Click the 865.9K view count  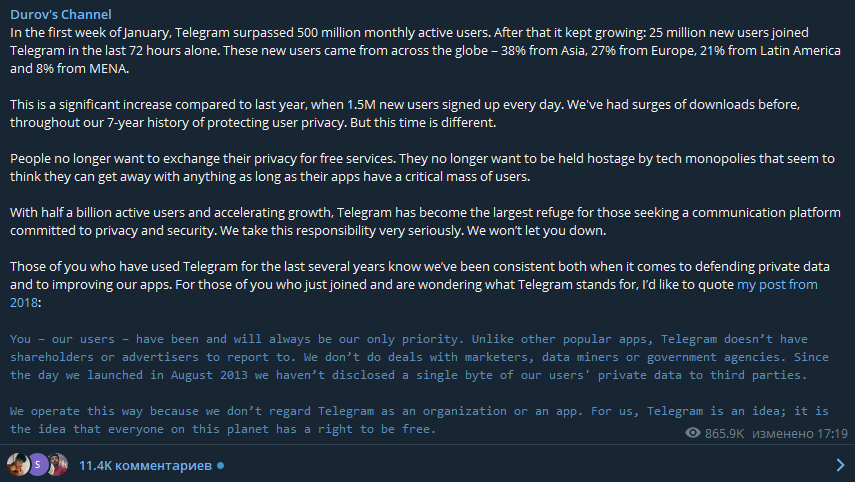tap(727, 433)
